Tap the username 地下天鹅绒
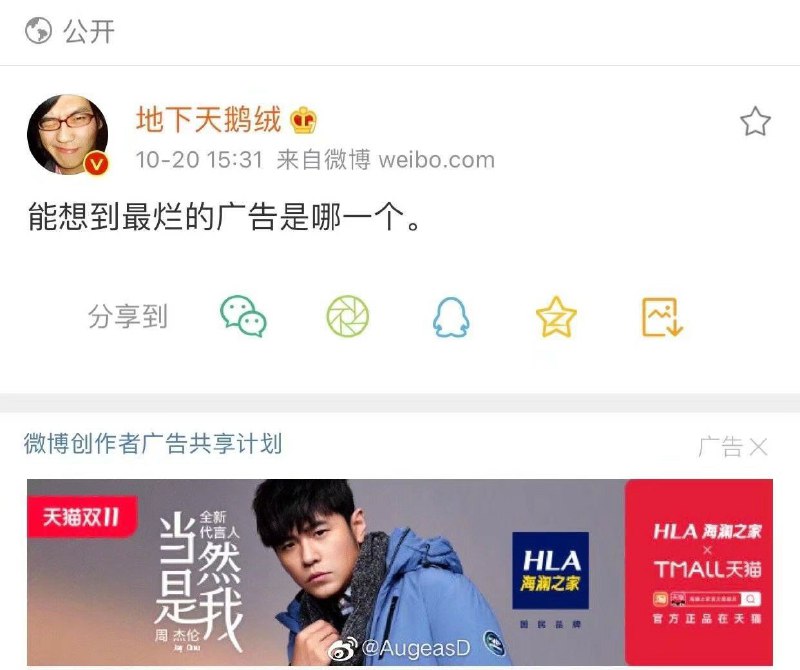Viewport: 800px width, 670px height. [208, 120]
